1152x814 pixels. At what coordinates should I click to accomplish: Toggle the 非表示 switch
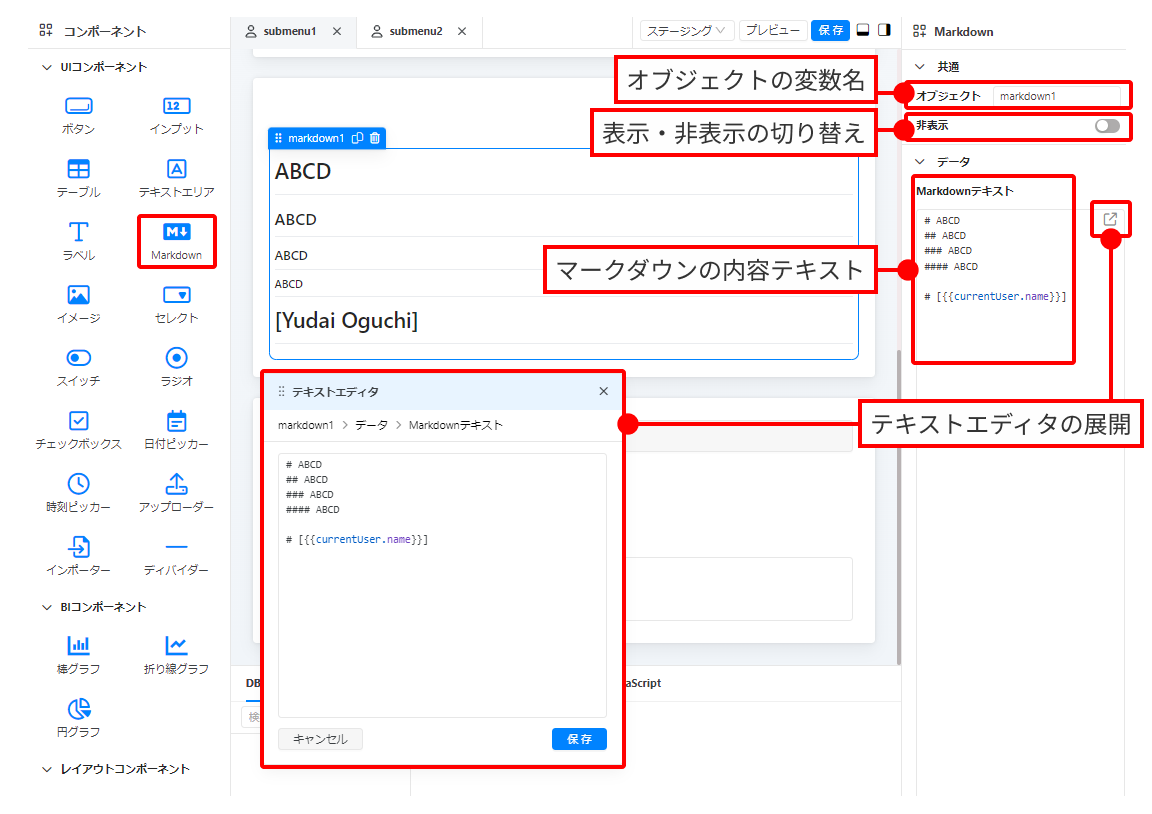tap(1106, 126)
